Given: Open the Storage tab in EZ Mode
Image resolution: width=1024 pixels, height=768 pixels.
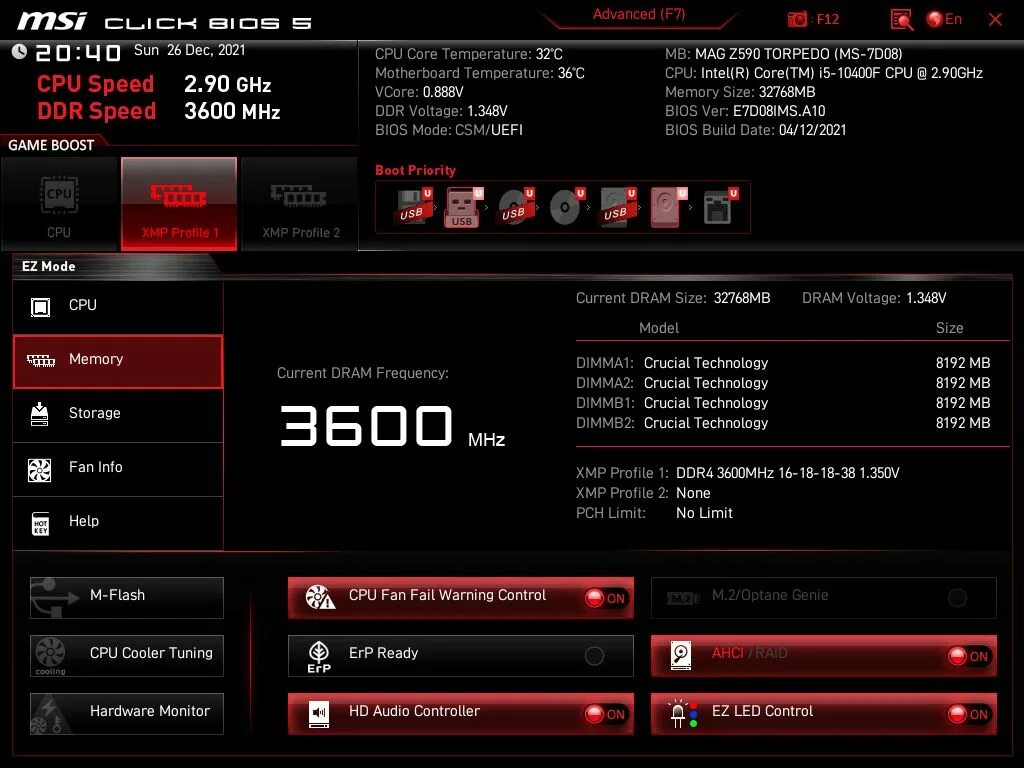Looking at the screenshot, I should pos(118,415).
